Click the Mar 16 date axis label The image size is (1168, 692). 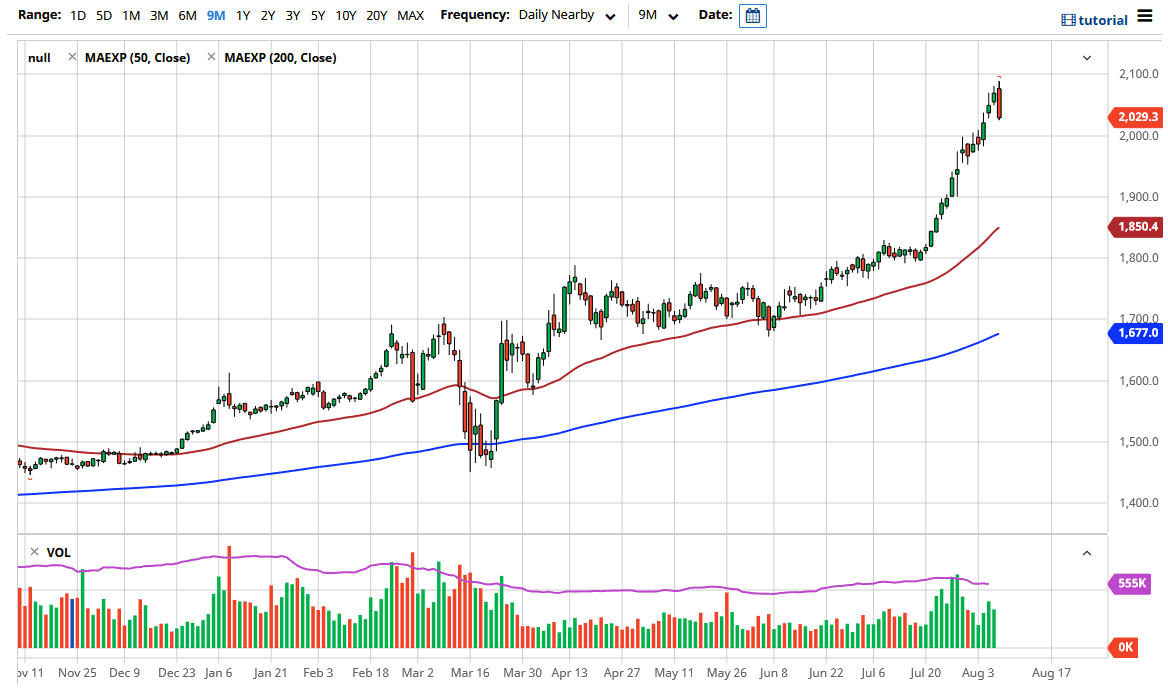(470, 673)
